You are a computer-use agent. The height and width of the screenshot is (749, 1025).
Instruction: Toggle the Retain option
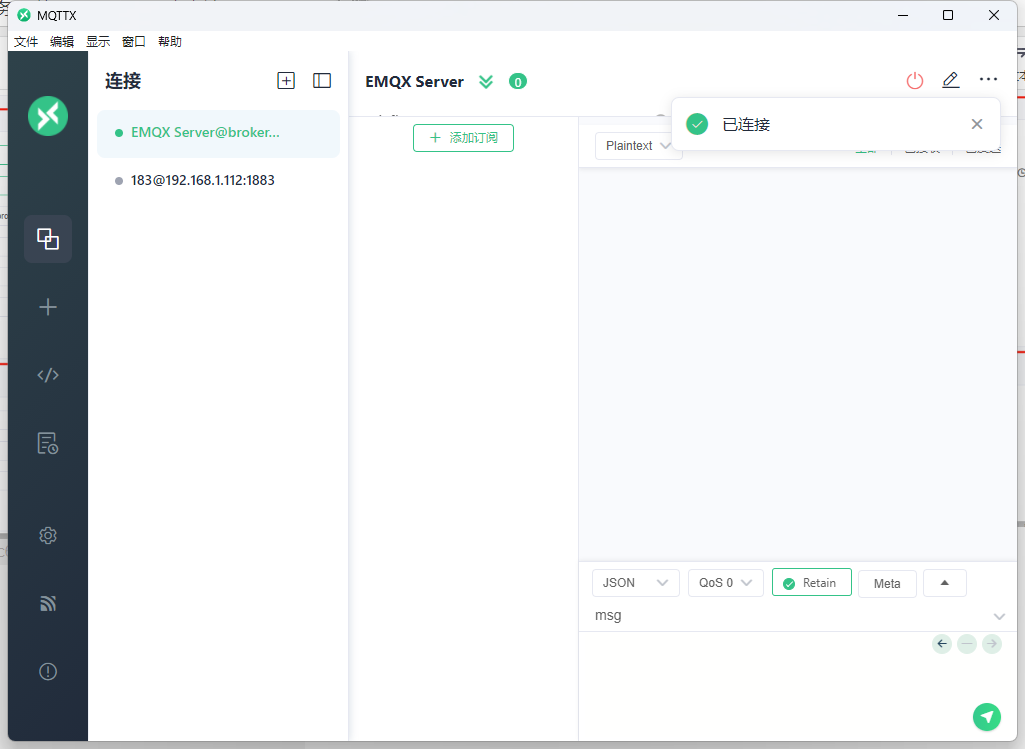tap(811, 582)
